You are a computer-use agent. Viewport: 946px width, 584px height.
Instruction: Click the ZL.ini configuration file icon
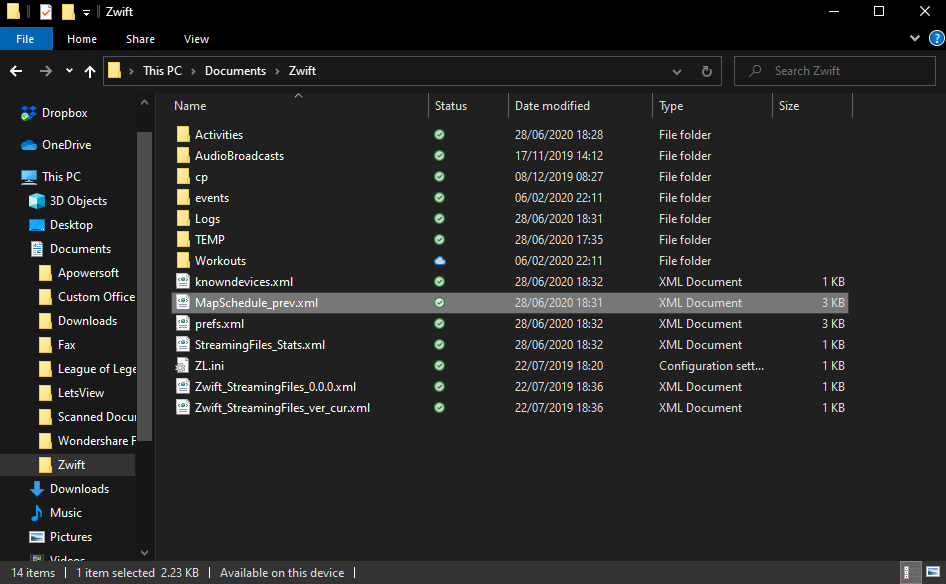coord(182,366)
